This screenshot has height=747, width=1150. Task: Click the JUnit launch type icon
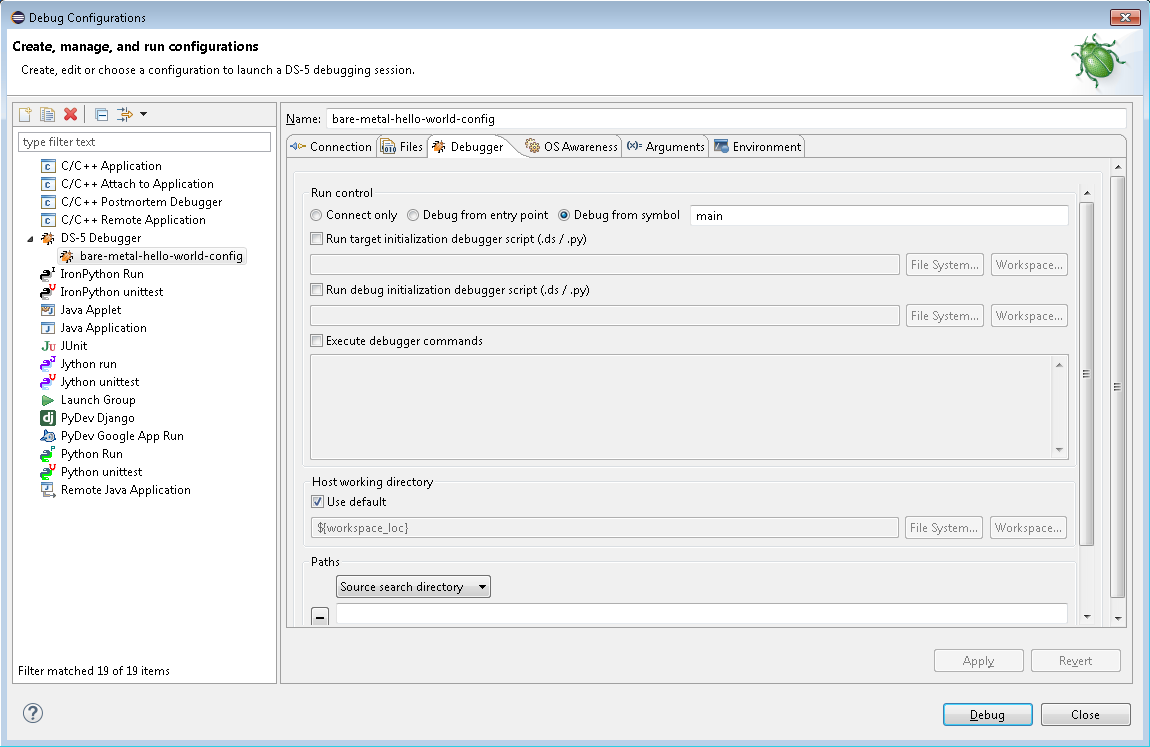pyautogui.click(x=47, y=346)
